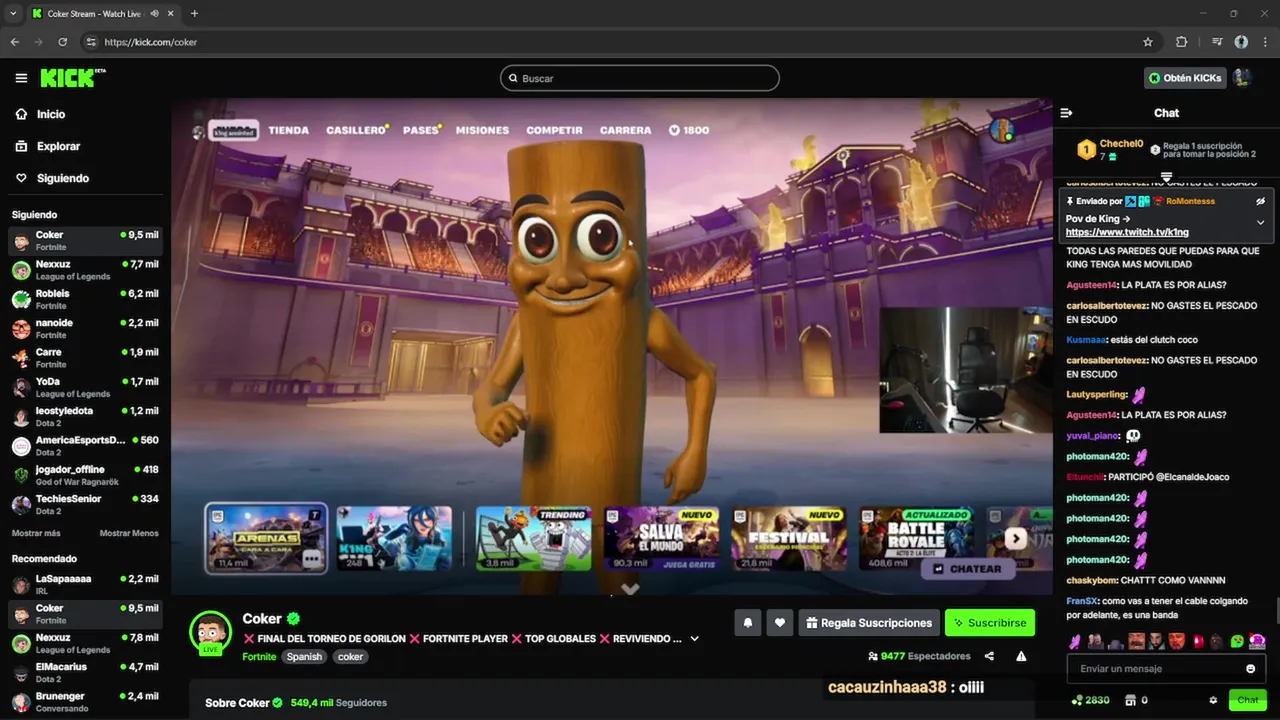Bookmark this page with the star icon
The height and width of the screenshot is (720, 1280).
[x=1148, y=42]
